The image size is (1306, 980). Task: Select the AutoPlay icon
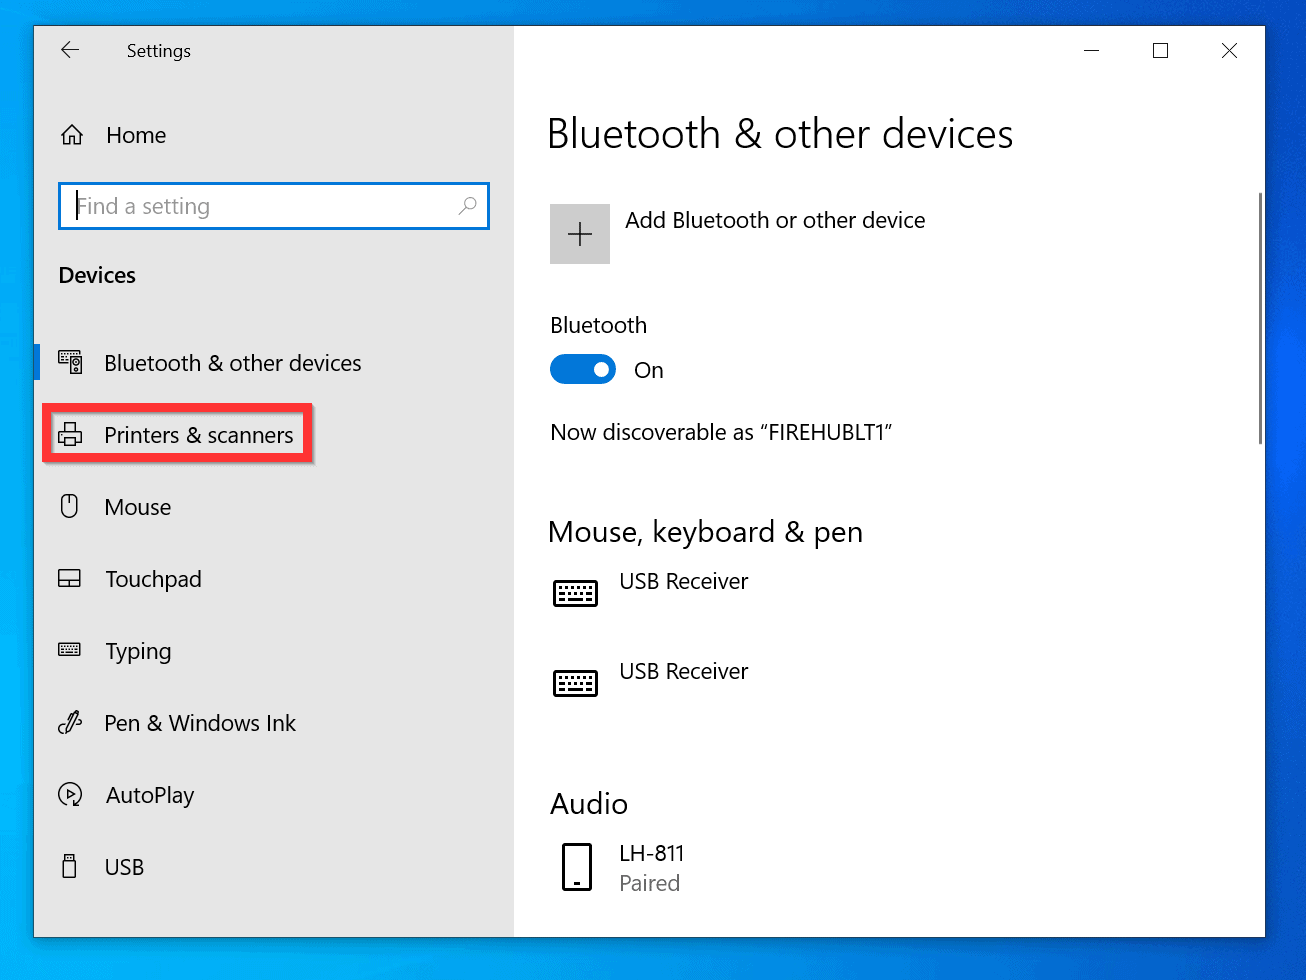(x=69, y=794)
